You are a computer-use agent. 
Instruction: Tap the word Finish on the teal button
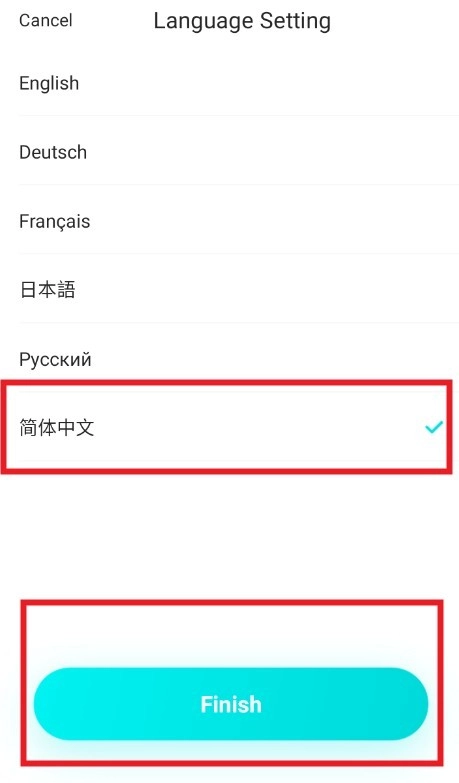(x=231, y=704)
